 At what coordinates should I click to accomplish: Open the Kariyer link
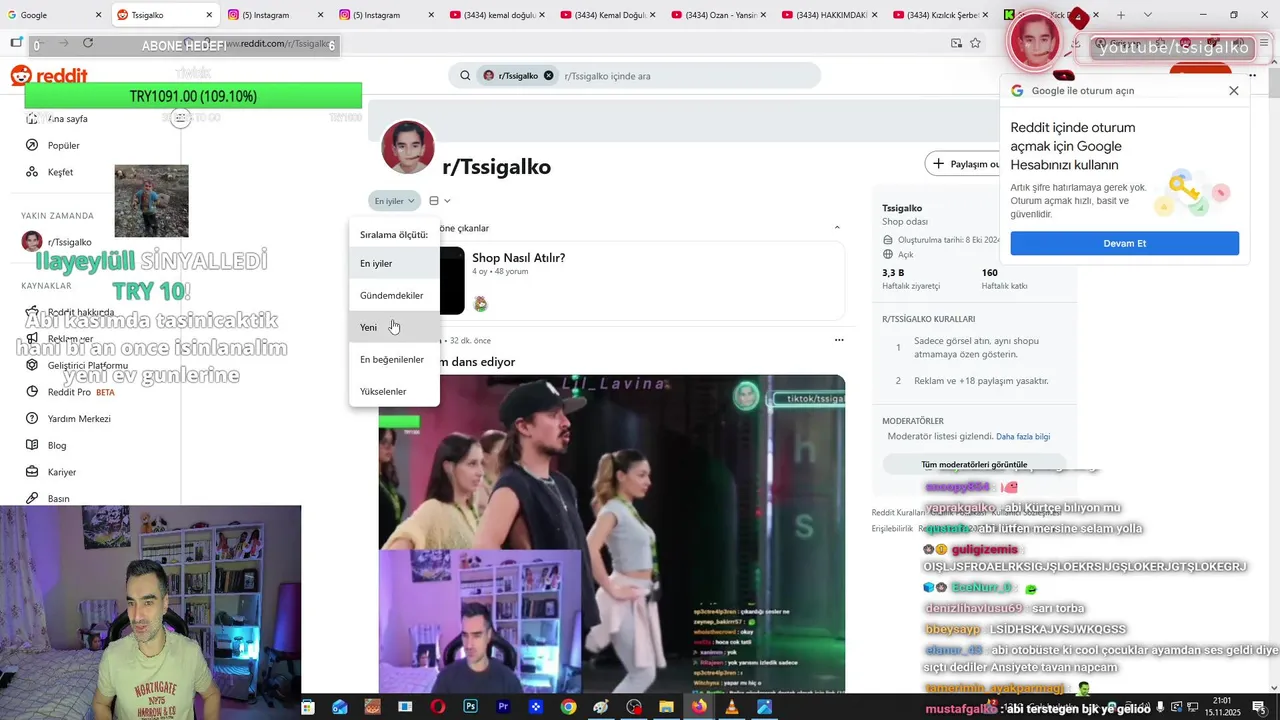pyautogui.click(x=62, y=472)
